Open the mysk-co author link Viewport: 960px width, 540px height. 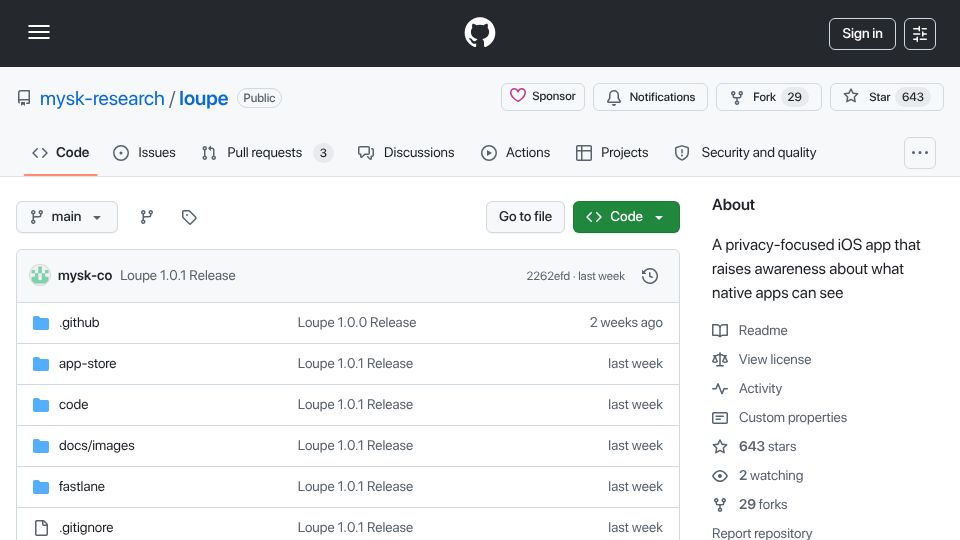[84, 276]
